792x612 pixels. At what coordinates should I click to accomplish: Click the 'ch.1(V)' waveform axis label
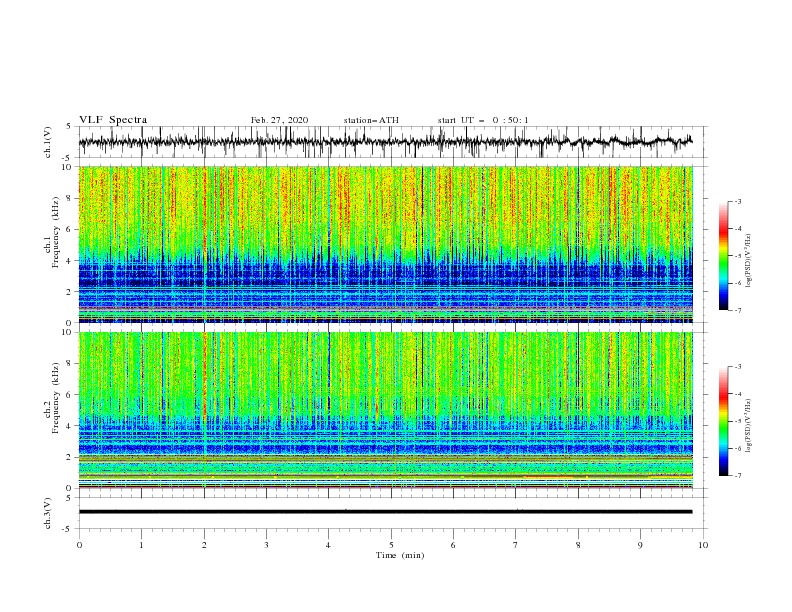tap(48, 142)
